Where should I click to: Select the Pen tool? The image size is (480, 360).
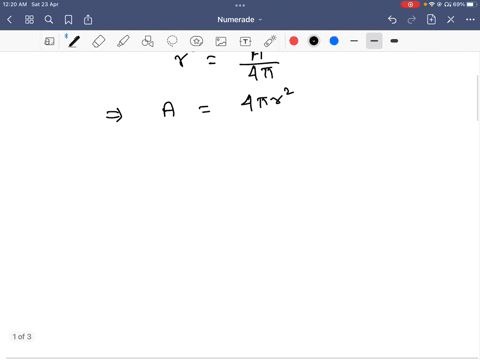coord(74,41)
